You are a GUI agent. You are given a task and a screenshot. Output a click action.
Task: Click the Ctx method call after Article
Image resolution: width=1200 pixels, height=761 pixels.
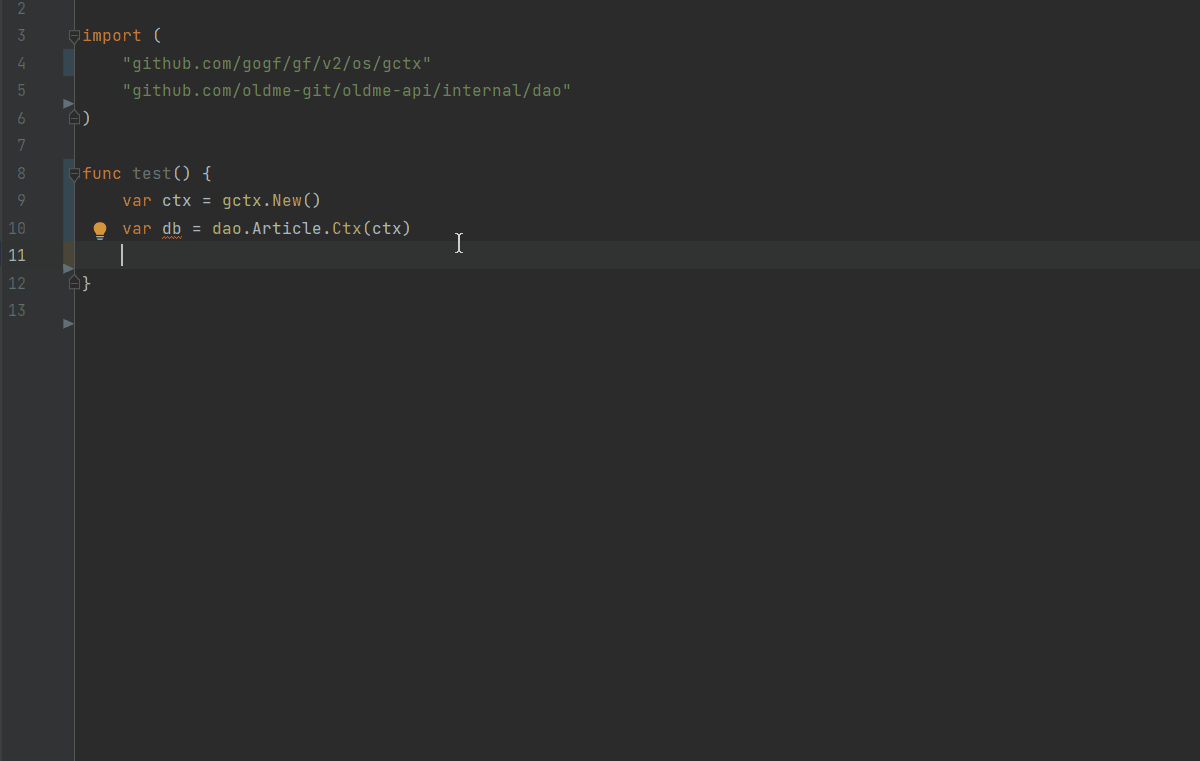[346, 229]
